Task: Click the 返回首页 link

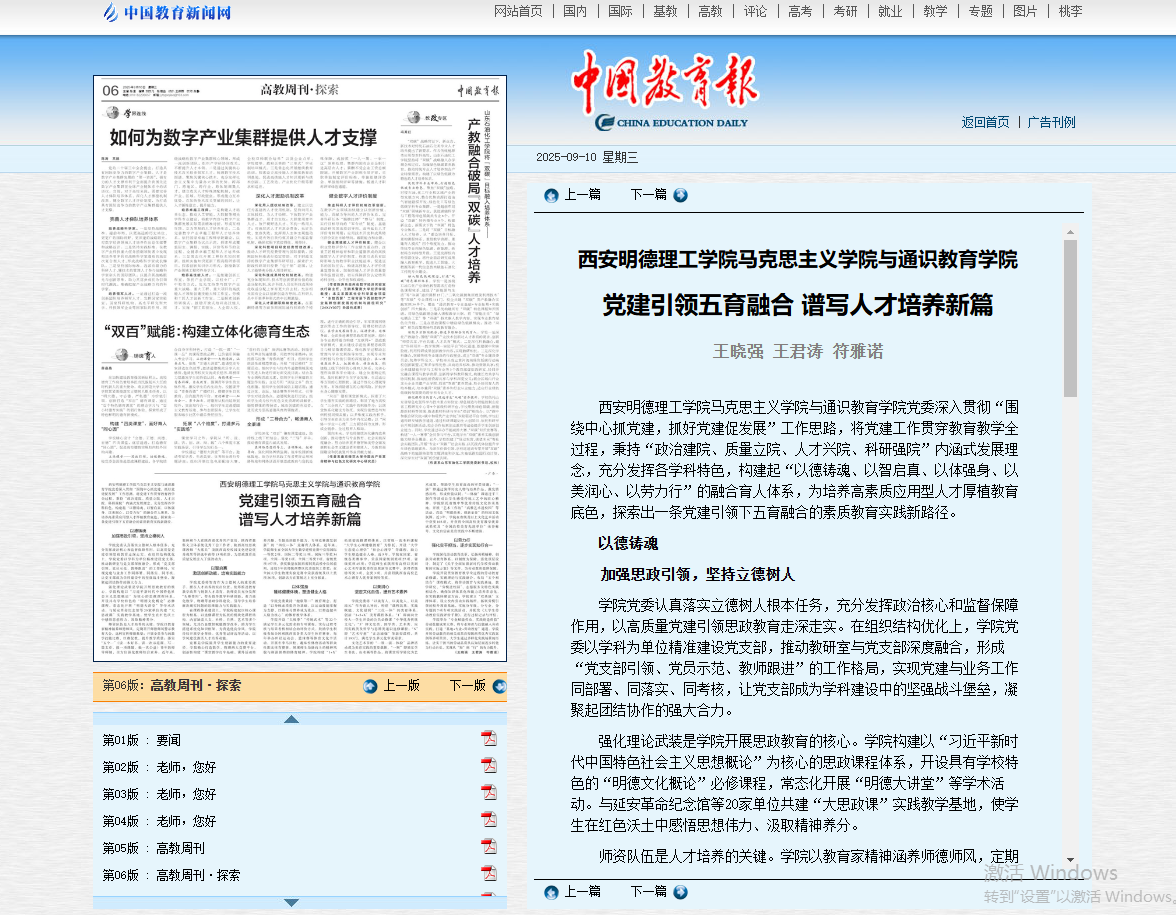Action: [985, 122]
